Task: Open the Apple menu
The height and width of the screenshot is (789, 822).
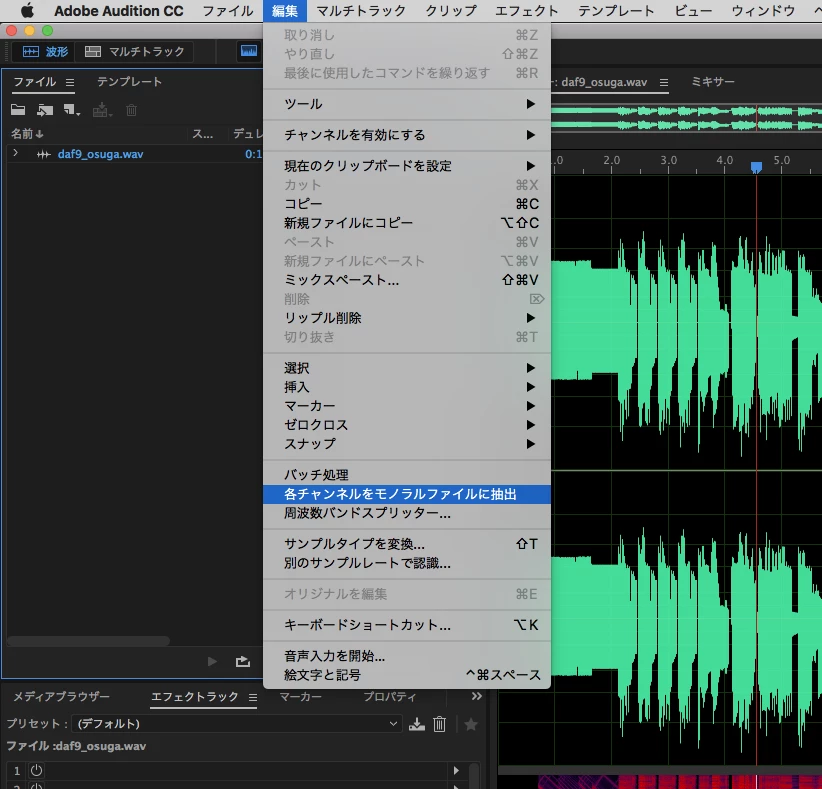Action: pos(27,10)
